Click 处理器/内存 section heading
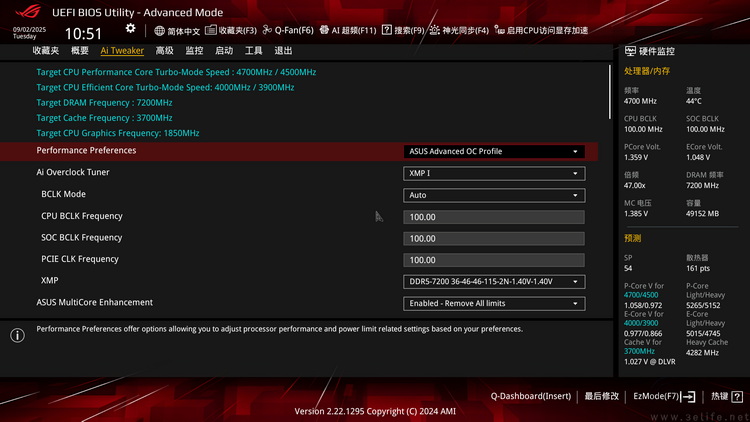750x422 pixels. [x=647, y=71]
